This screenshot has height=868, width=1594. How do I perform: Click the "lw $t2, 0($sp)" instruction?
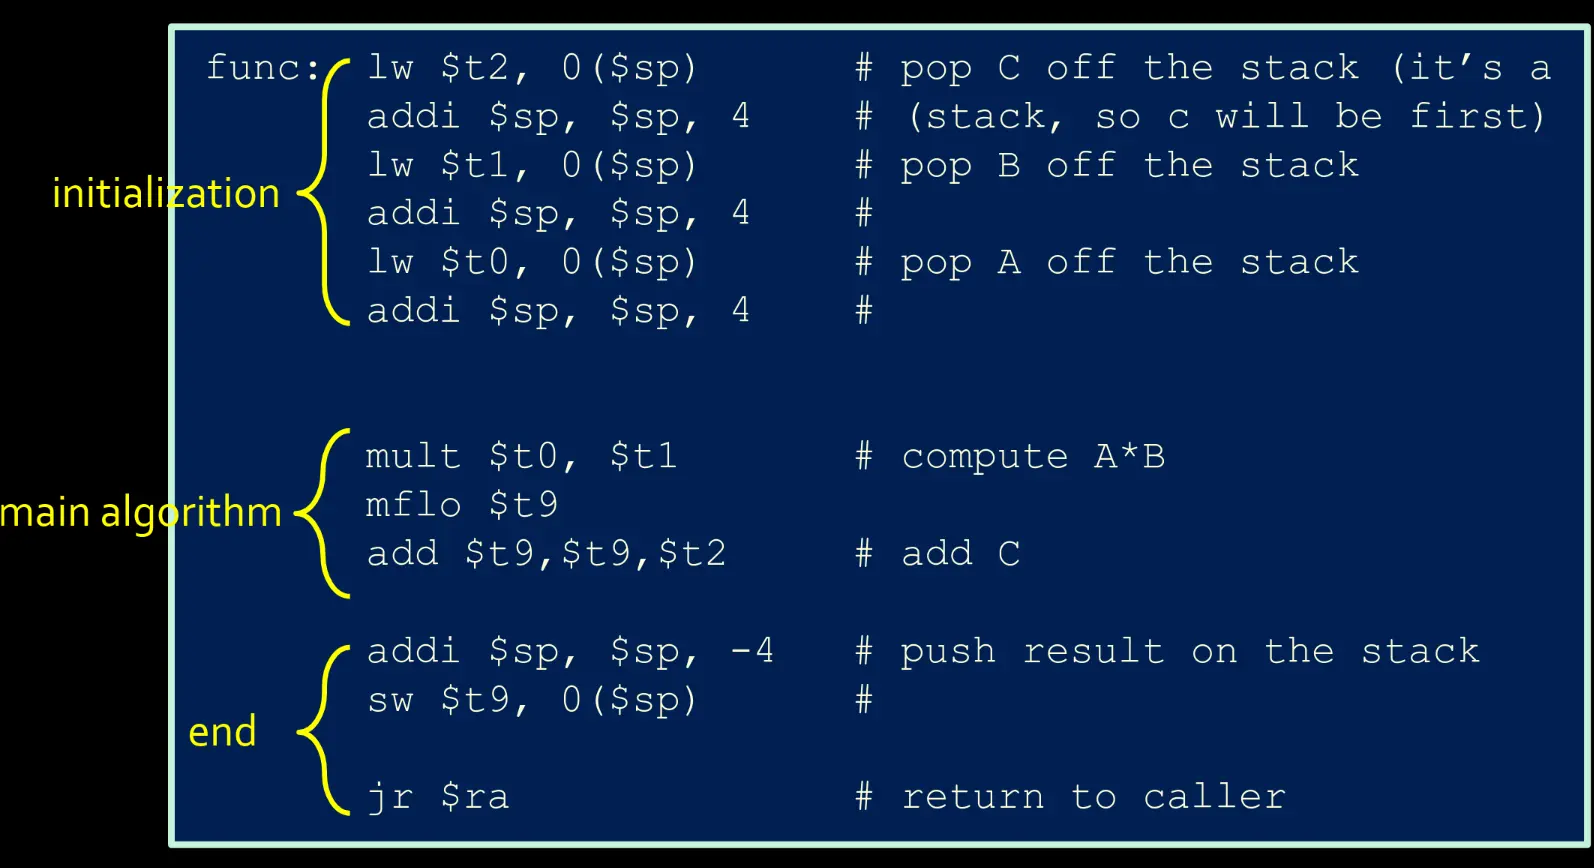click(x=531, y=68)
